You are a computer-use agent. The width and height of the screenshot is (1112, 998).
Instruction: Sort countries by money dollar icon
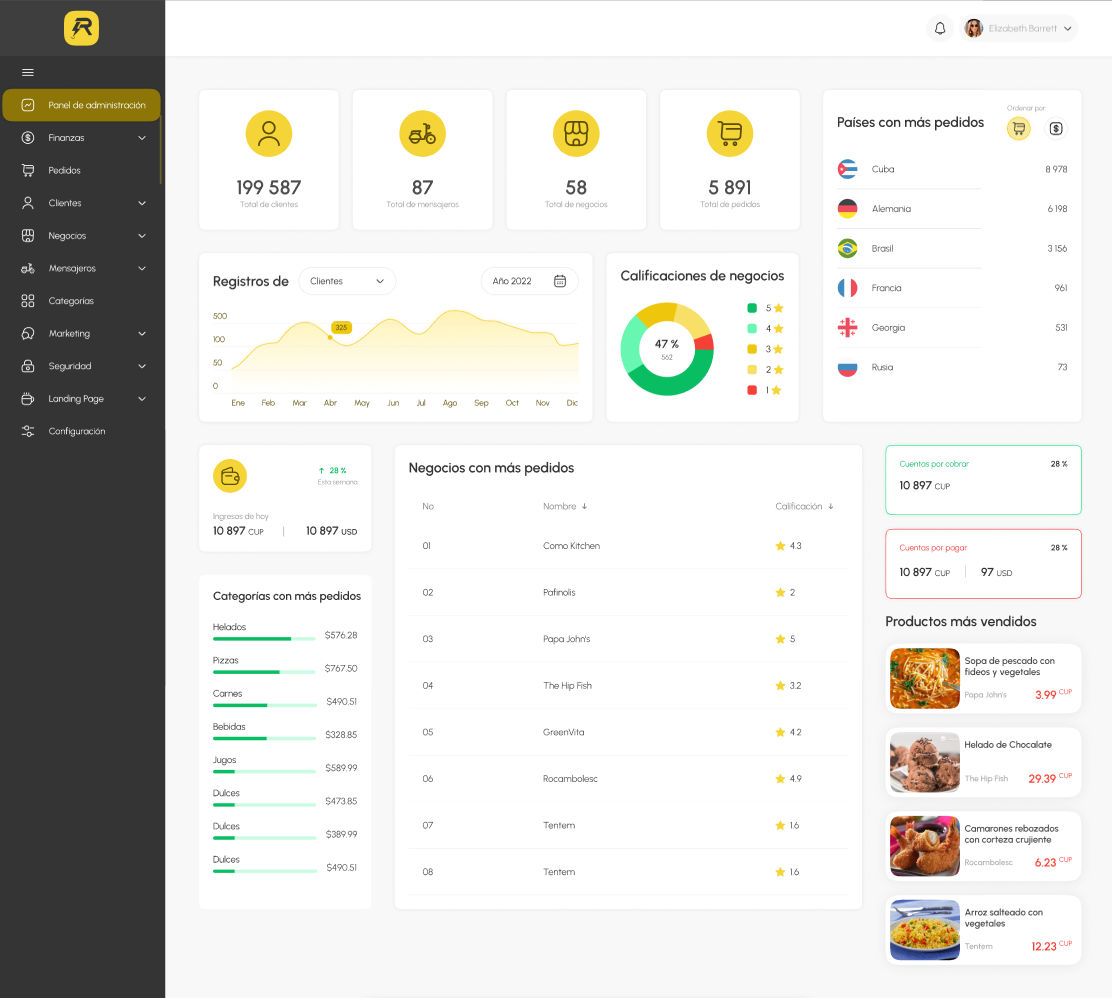tap(1056, 128)
